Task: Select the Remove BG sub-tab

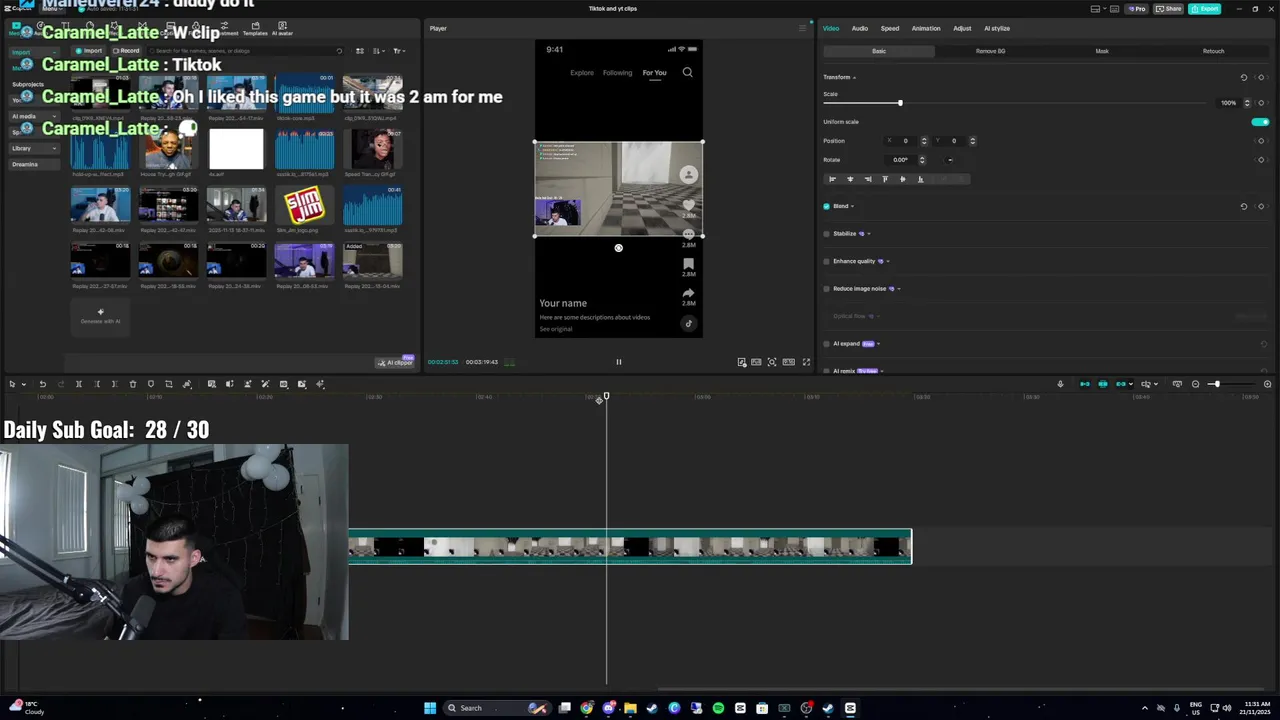Action: coord(991,51)
